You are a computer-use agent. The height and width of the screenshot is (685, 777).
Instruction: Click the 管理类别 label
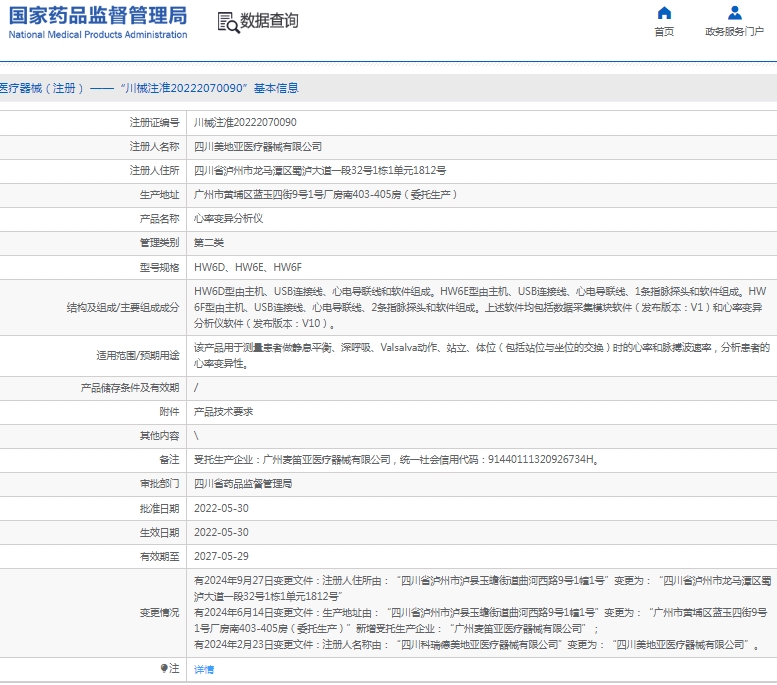coord(159,242)
